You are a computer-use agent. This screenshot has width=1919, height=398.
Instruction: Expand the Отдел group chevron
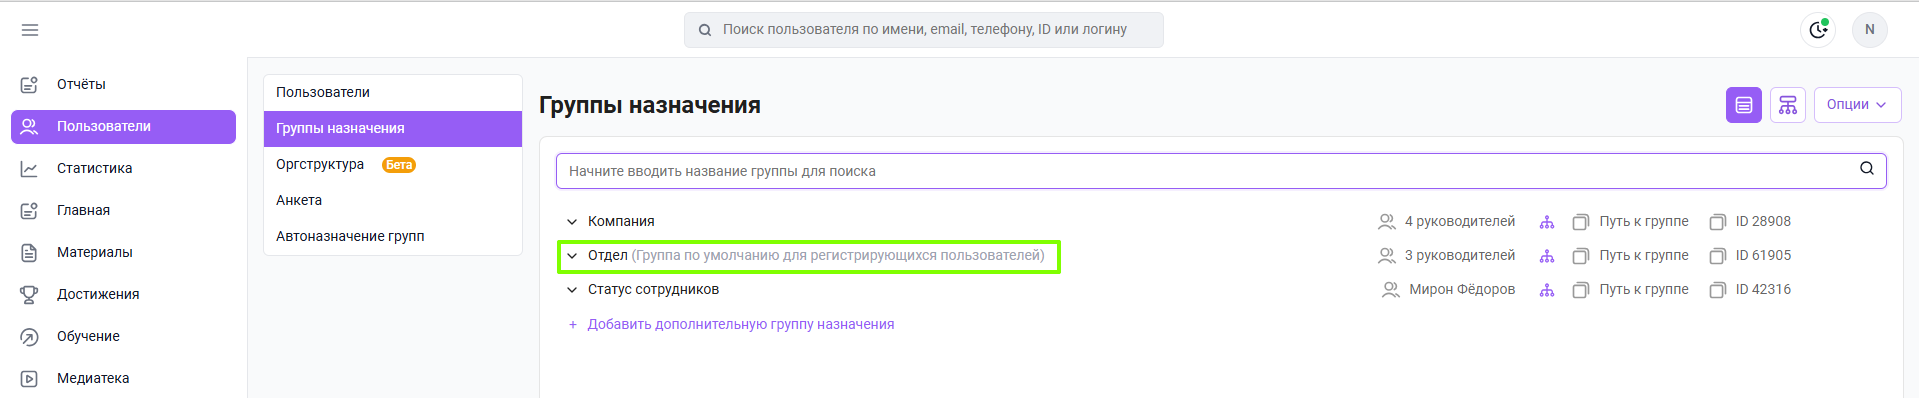(572, 256)
